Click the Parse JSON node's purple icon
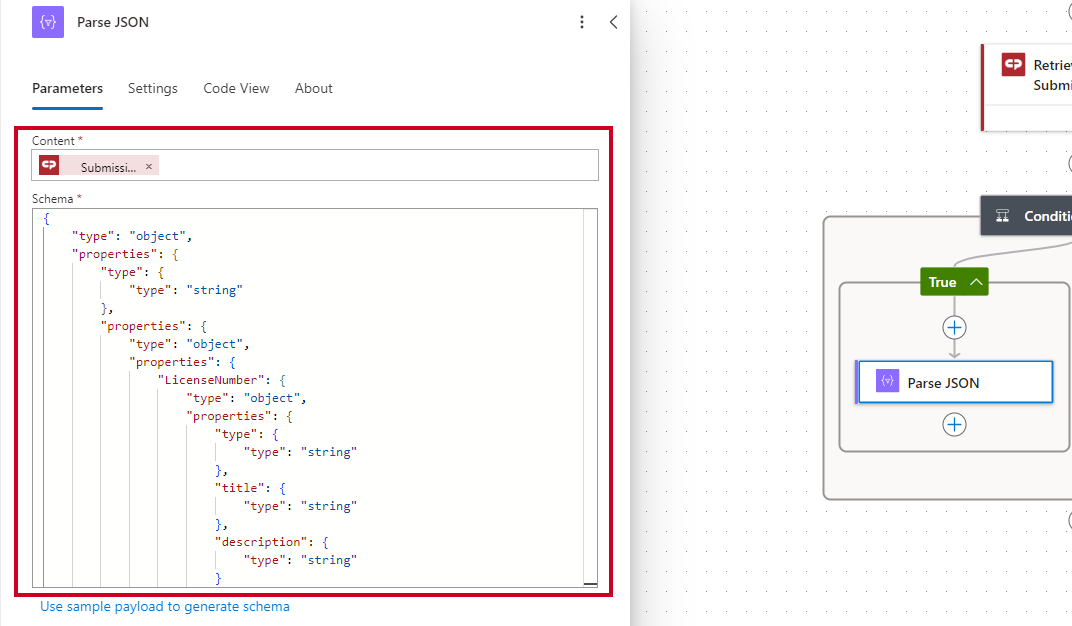This screenshot has height=626, width=1072. tap(887, 382)
